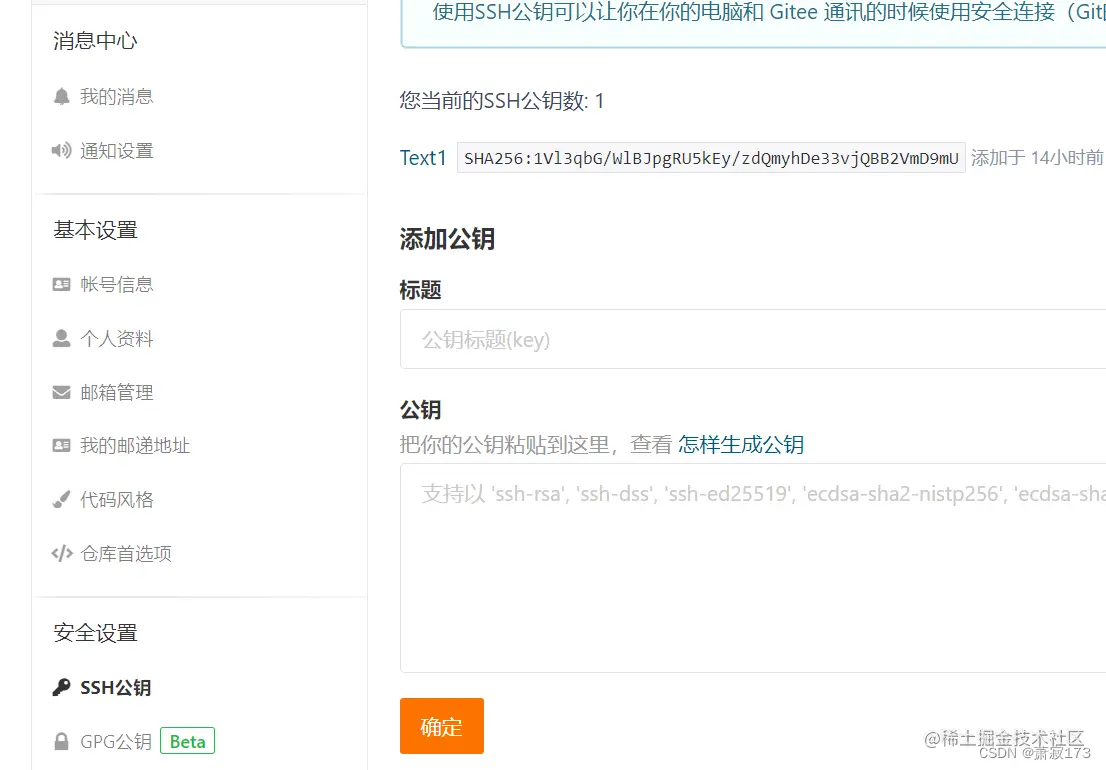Select SSH公钥 in security settings
Viewport: 1106px width, 770px height.
click(x=116, y=688)
